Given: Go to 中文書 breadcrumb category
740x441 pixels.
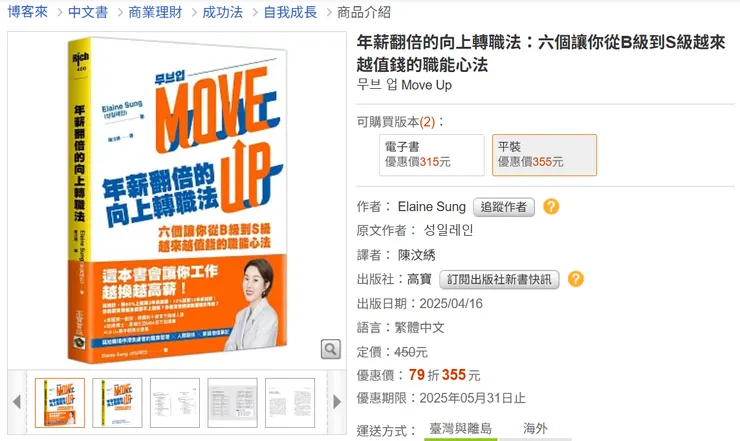Looking at the screenshot, I should [88, 12].
